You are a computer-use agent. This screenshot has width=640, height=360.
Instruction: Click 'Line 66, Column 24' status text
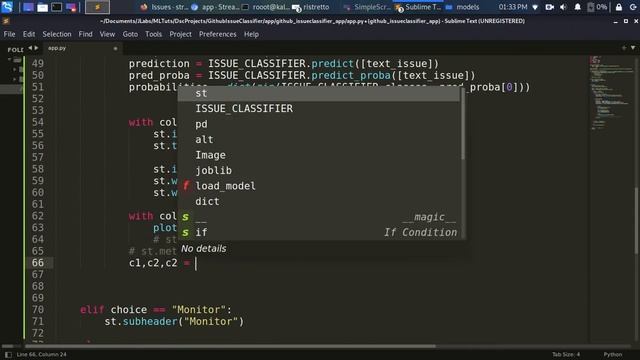42,355
